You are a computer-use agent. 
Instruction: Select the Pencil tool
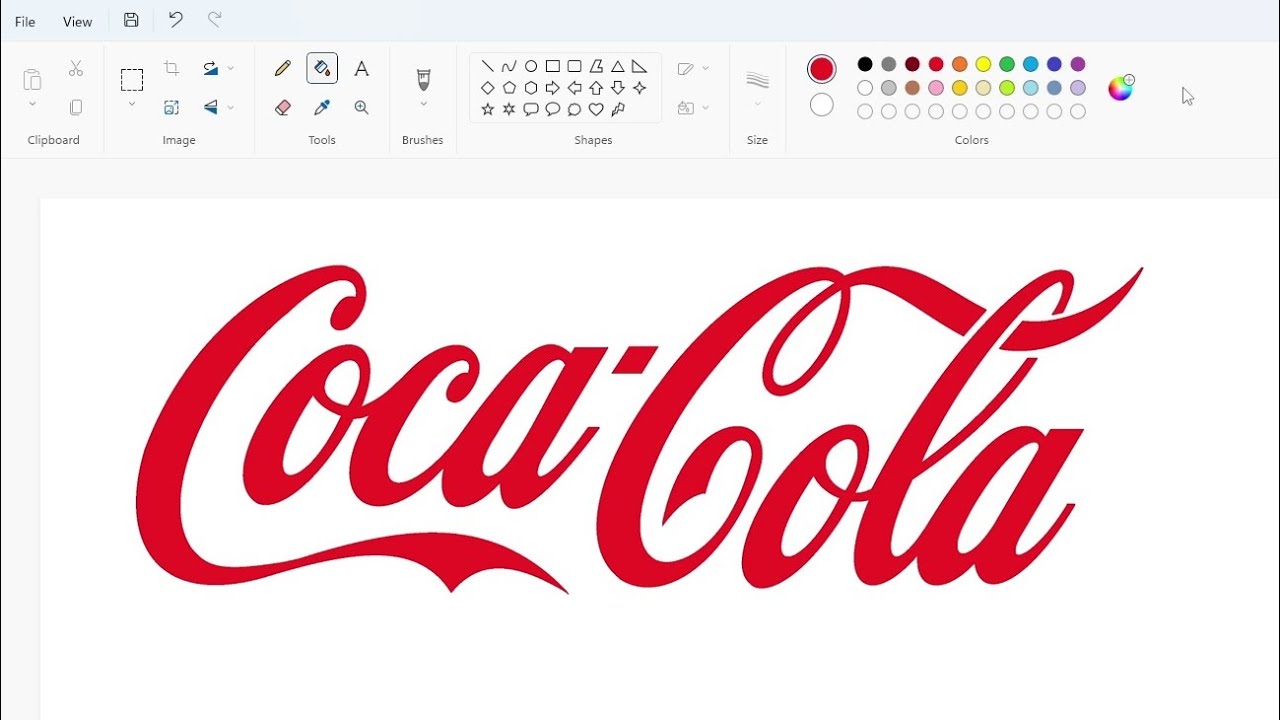(x=283, y=68)
